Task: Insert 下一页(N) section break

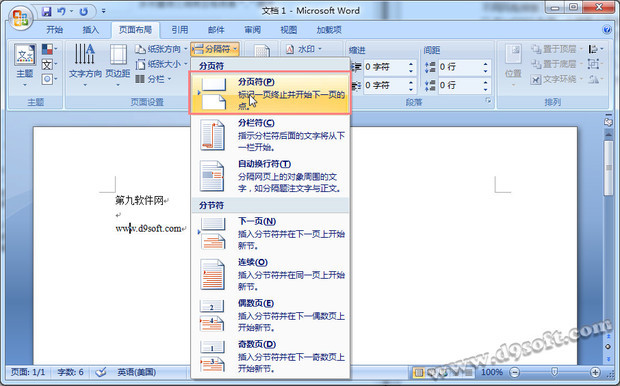Action: pos(270,233)
